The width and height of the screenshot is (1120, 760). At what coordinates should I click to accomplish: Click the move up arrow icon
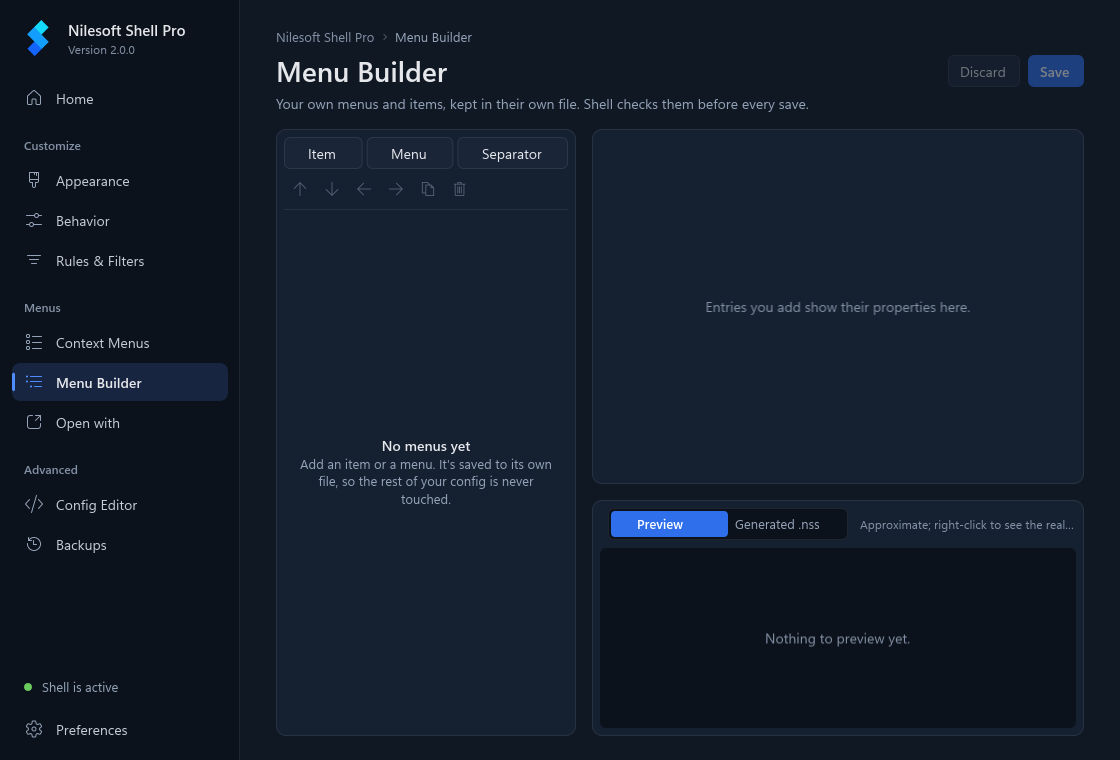click(300, 189)
